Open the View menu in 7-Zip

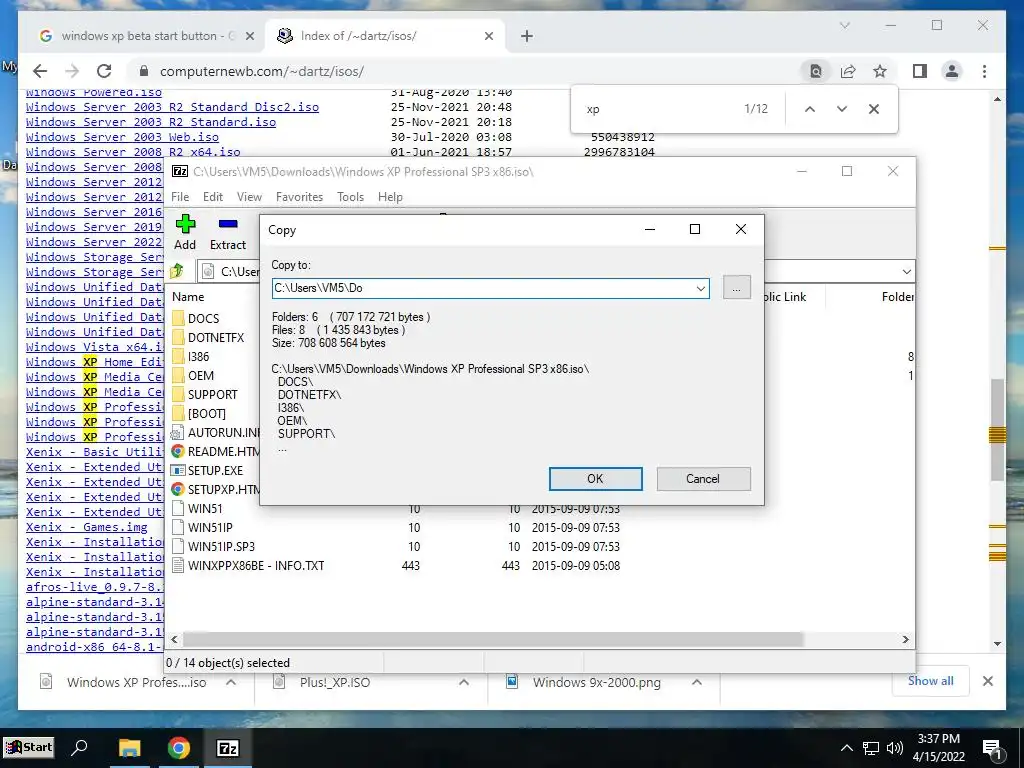point(249,197)
